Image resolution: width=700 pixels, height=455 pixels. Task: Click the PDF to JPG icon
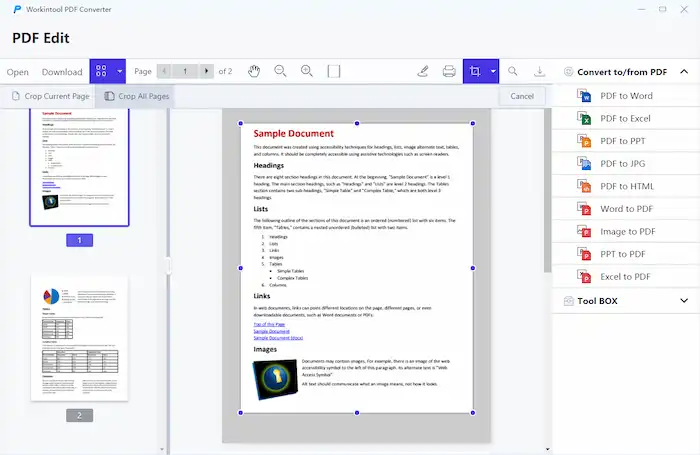tap(584, 163)
